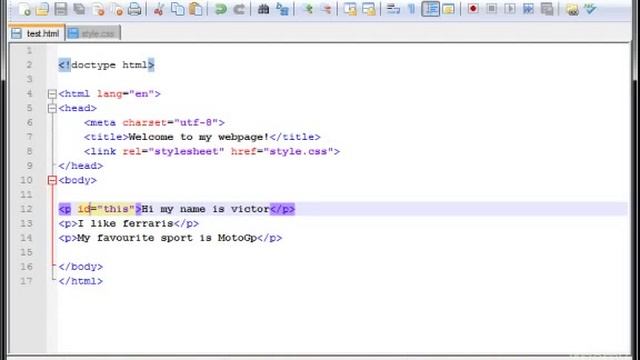This screenshot has height=360, width=640.
Task: Click line number 12 in margin
Action: point(26,209)
